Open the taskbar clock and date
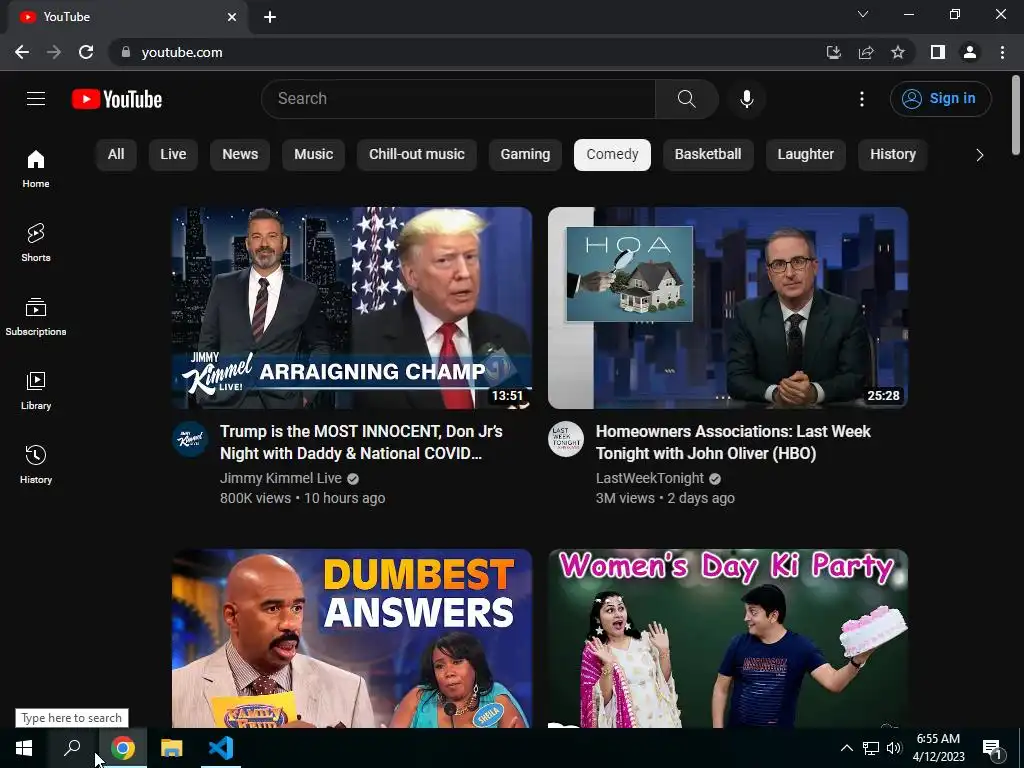This screenshot has width=1024, height=768. point(938,748)
